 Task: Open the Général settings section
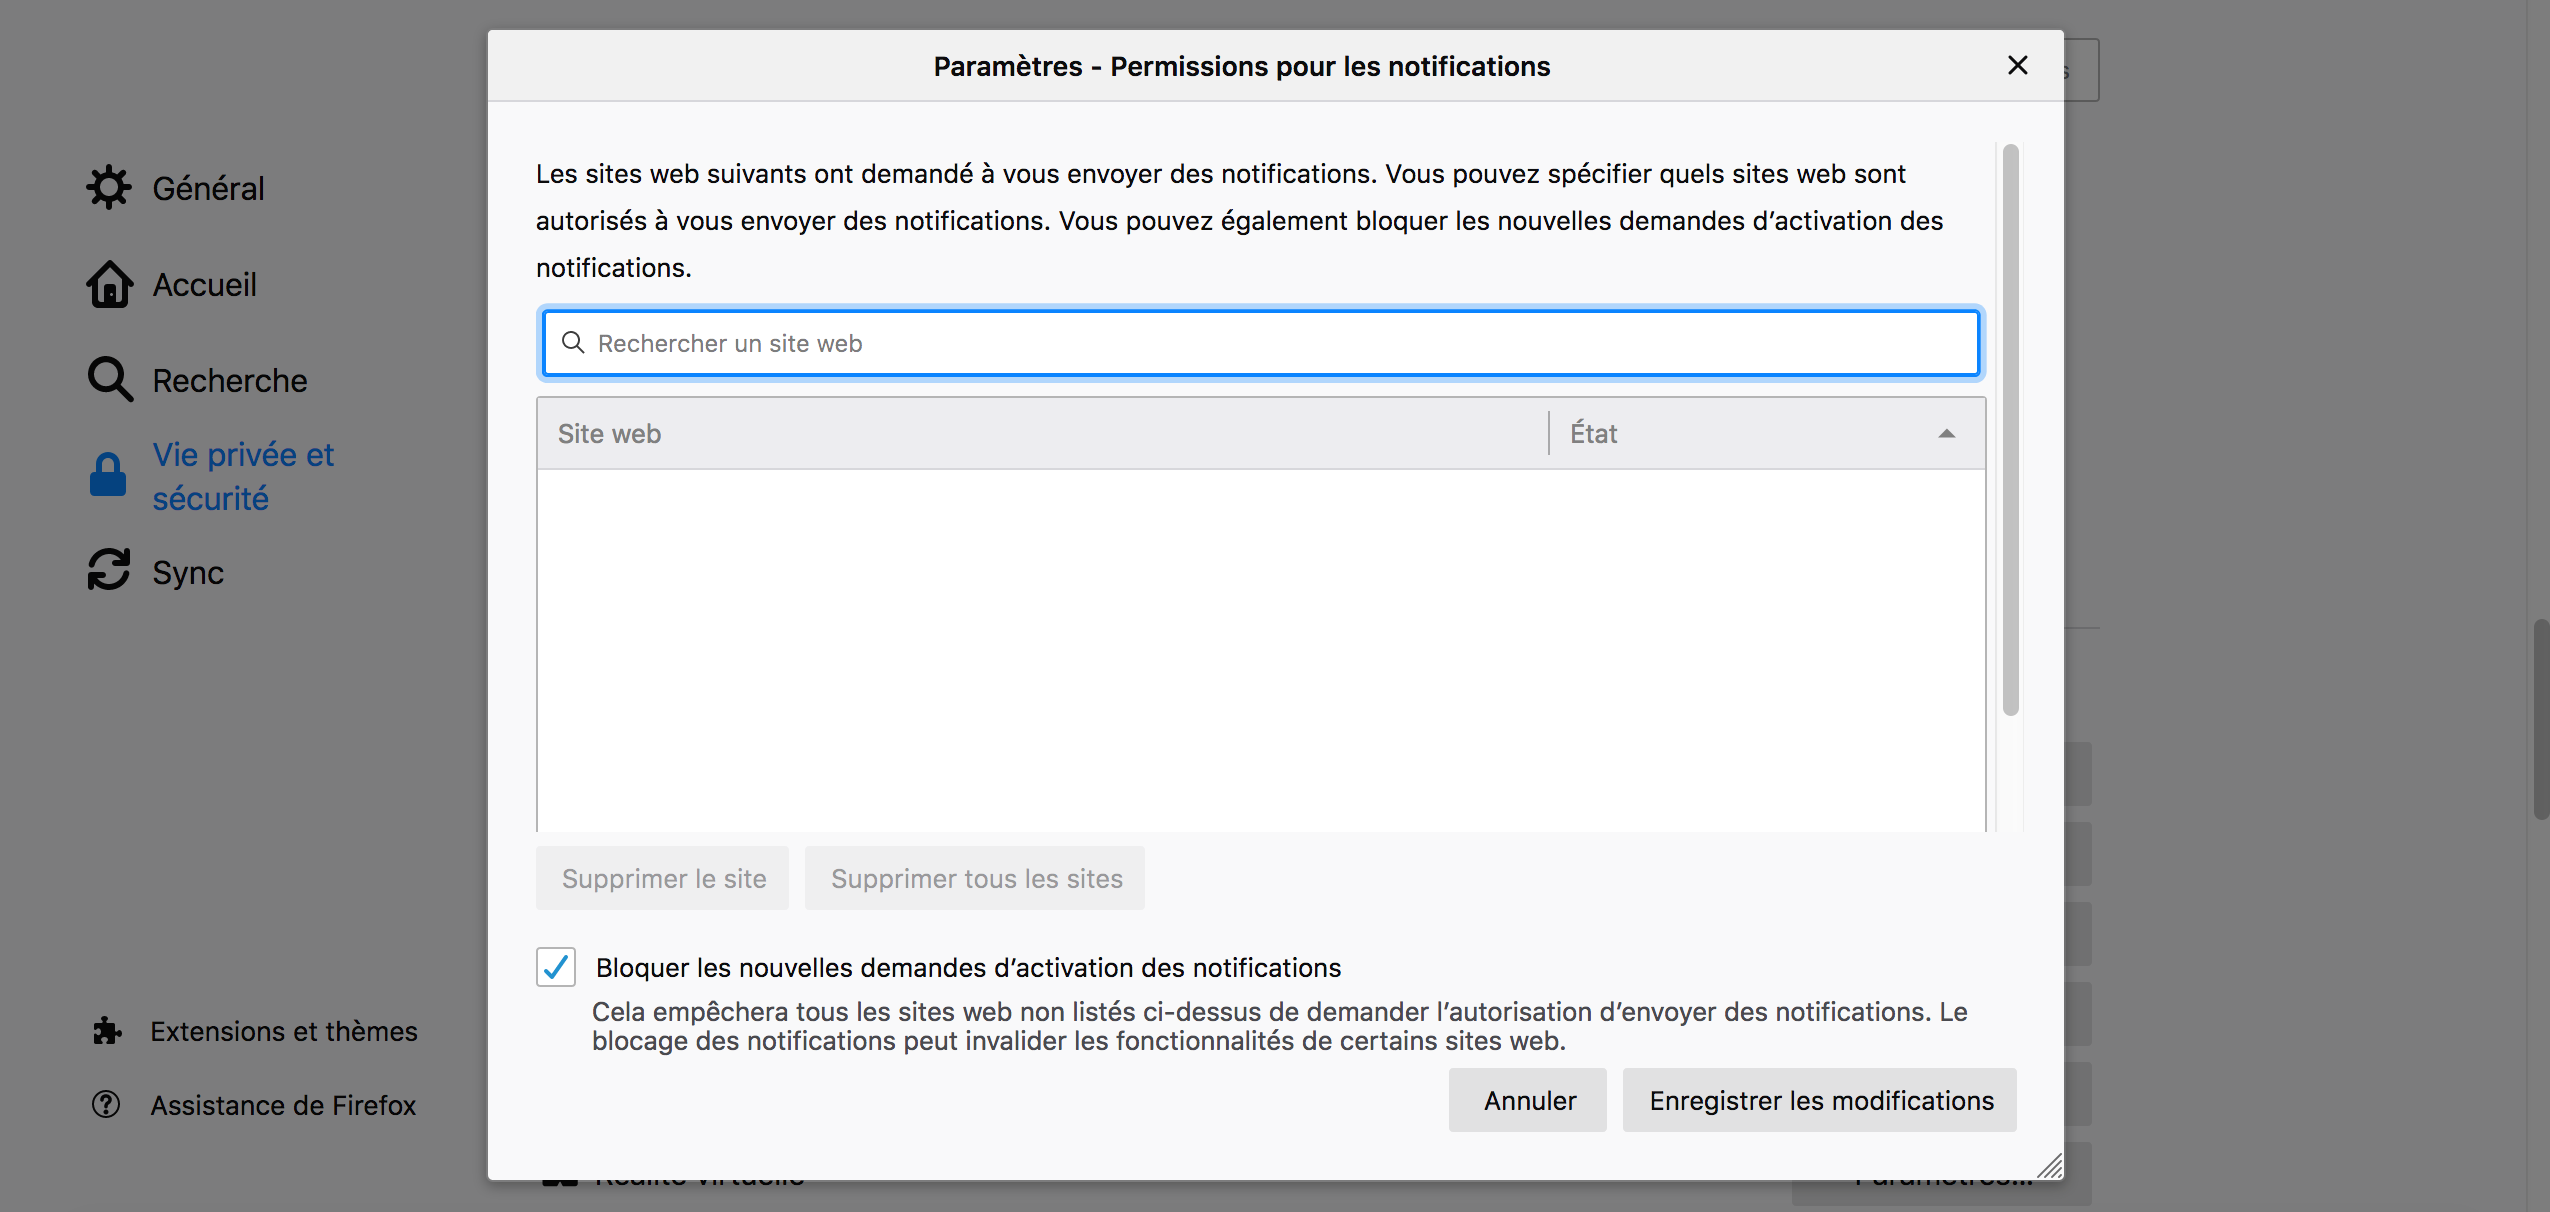click(x=208, y=188)
